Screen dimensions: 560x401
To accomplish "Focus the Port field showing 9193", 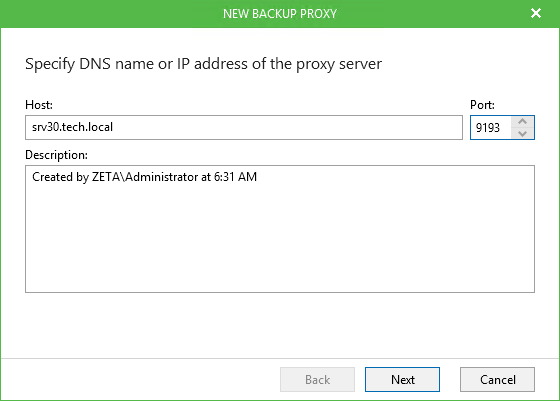I will pyautogui.click(x=502, y=127).
